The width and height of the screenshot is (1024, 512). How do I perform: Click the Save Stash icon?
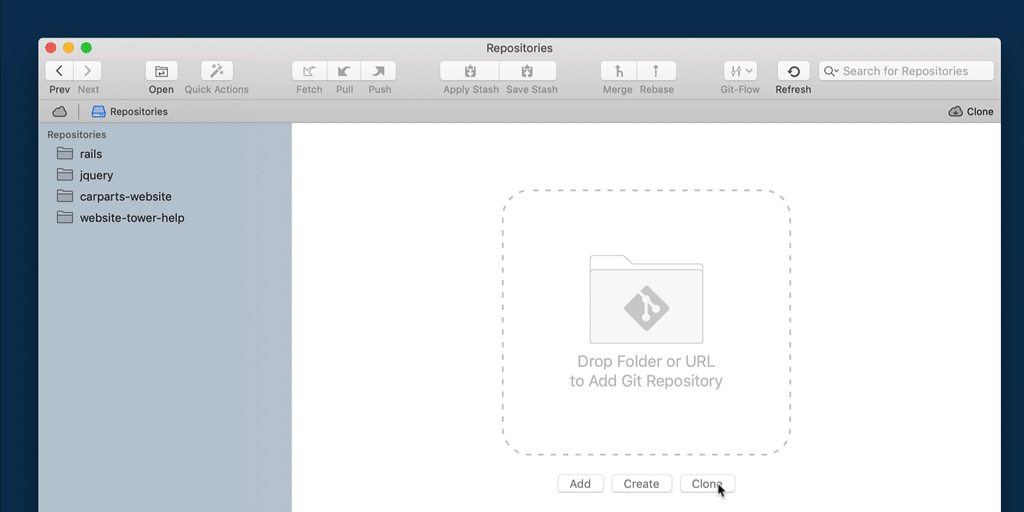(x=528, y=71)
